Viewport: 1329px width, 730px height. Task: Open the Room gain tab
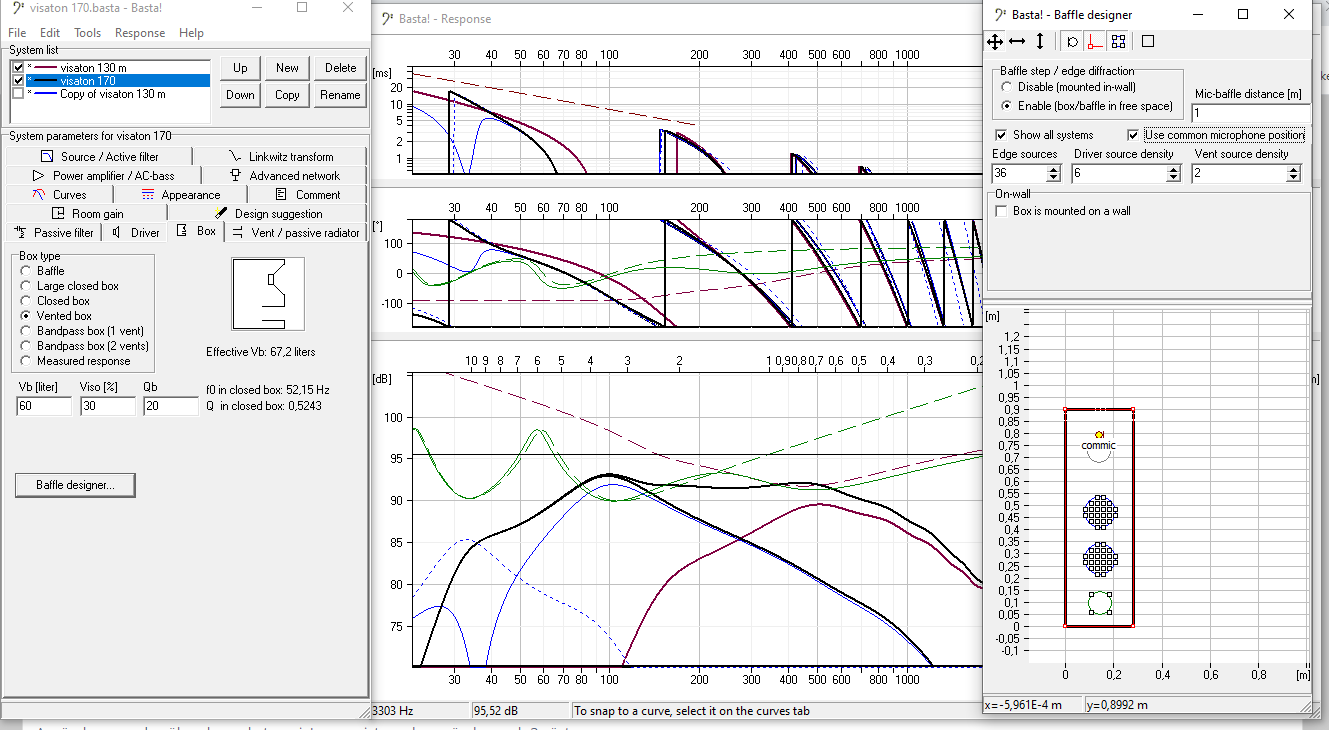pyautogui.click(x=86, y=213)
